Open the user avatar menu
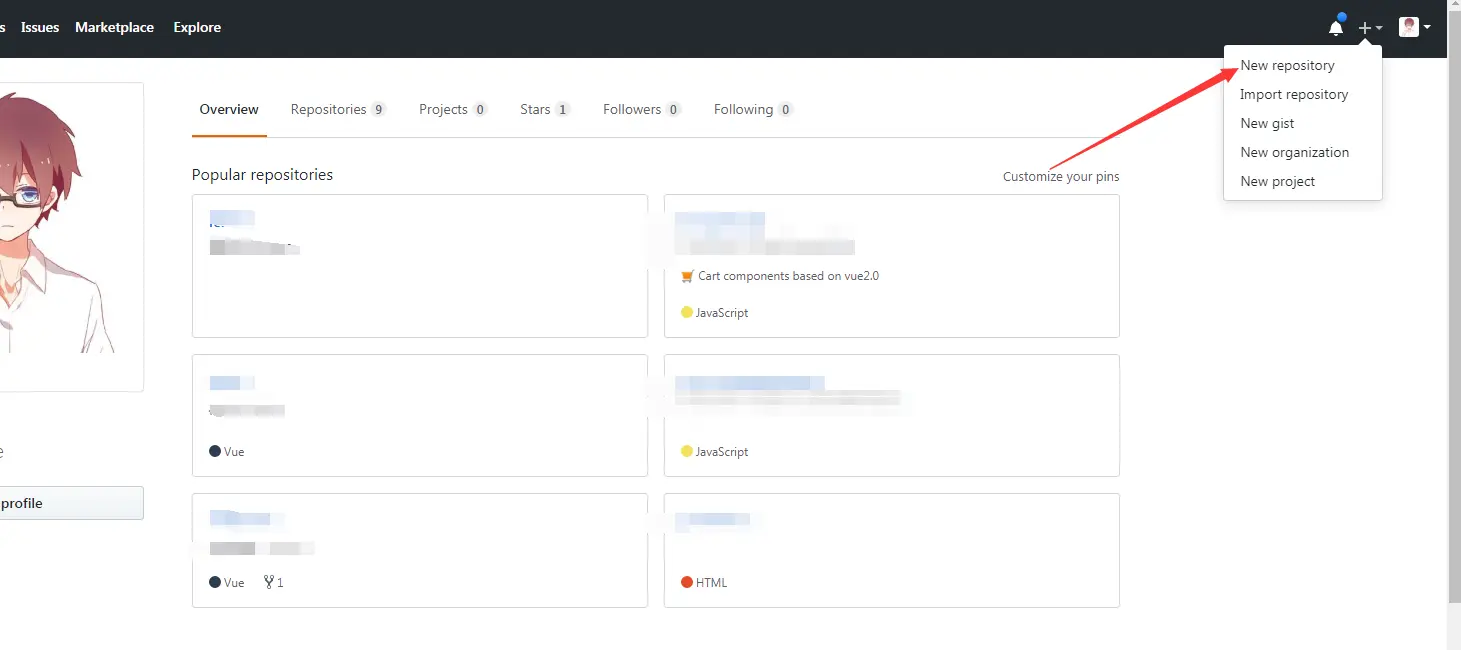The height and width of the screenshot is (650, 1461). tap(1414, 27)
